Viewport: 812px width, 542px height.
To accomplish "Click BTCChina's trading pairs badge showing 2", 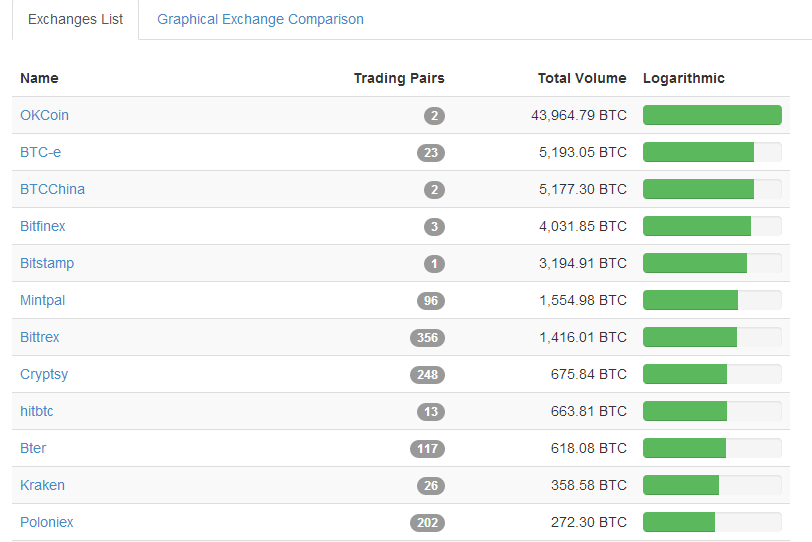I will [434, 189].
